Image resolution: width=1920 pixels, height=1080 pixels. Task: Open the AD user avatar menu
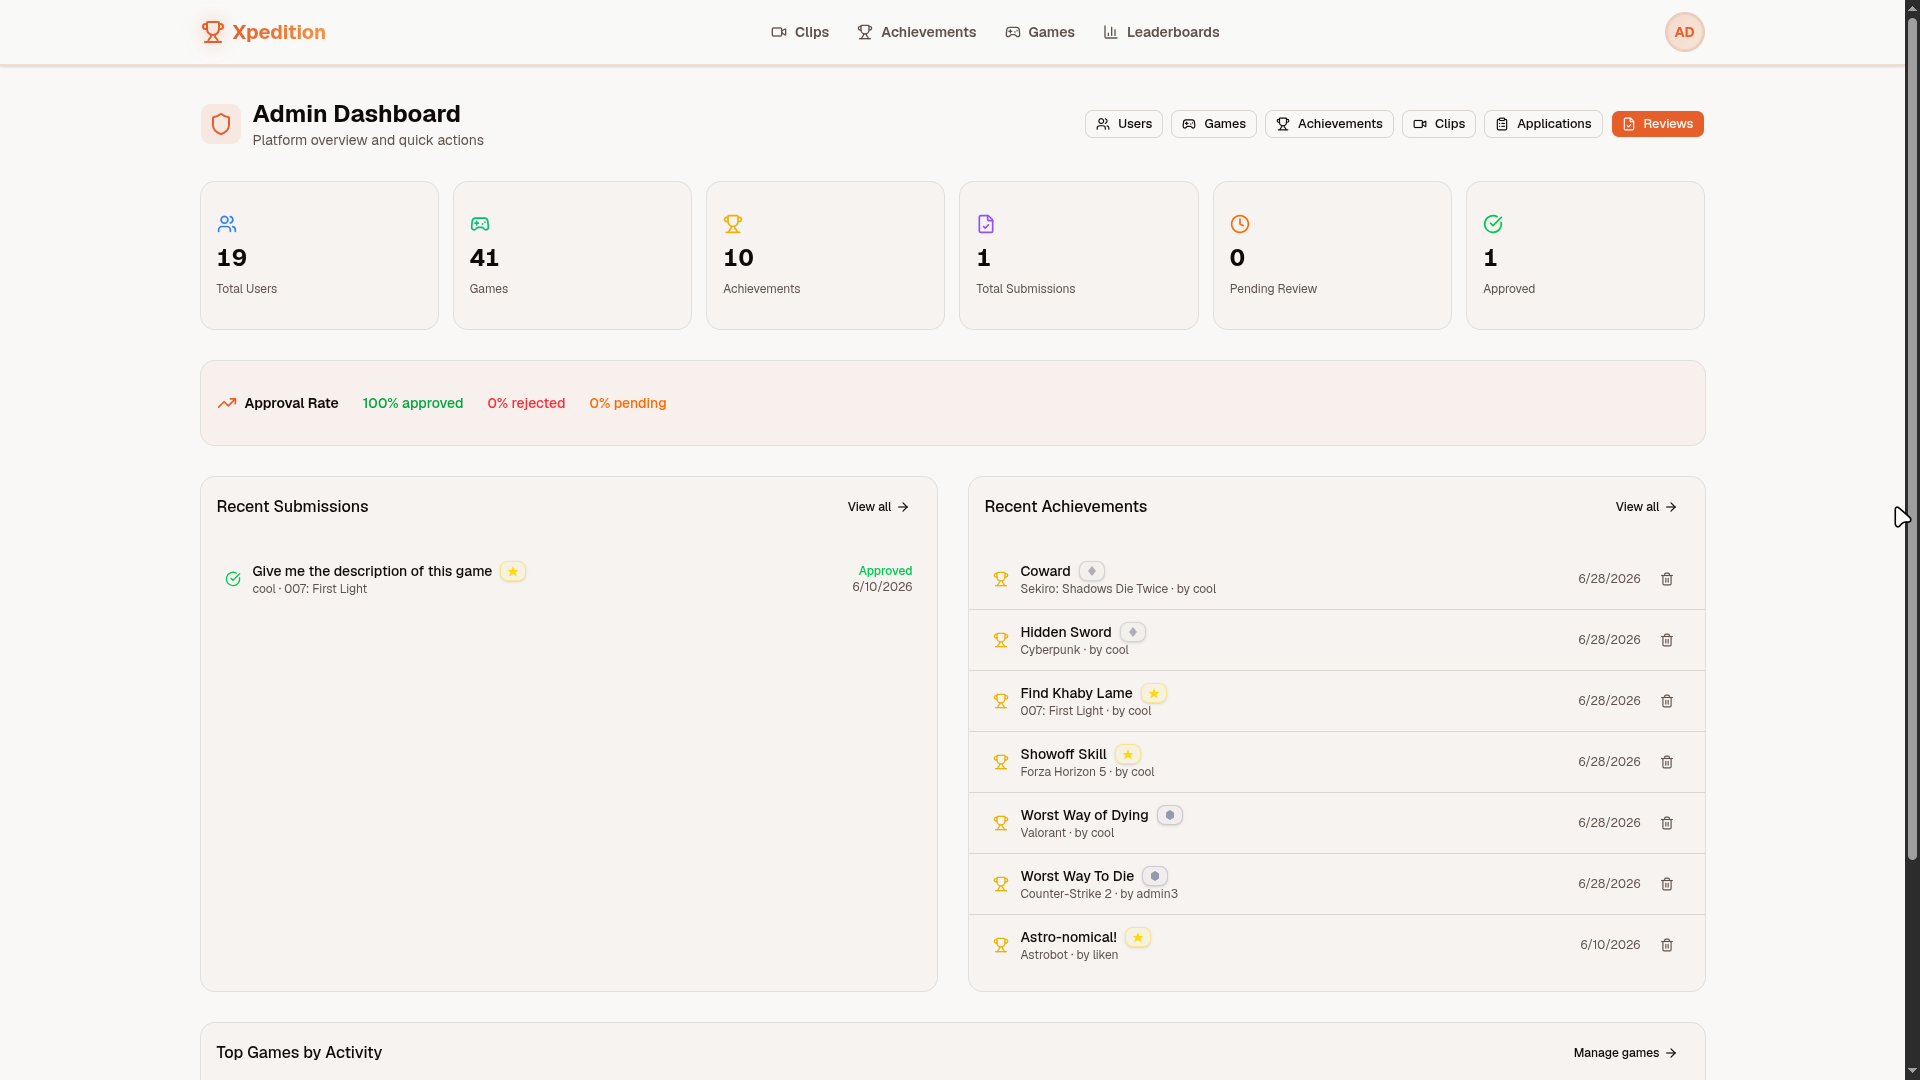point(1684,32)
